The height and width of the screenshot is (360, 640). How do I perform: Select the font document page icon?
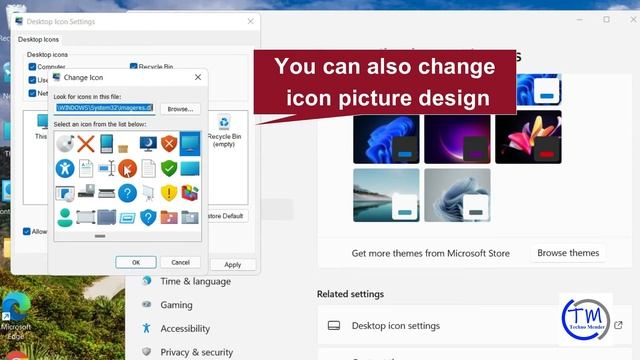pyautogui.click(x=86, y=169)
